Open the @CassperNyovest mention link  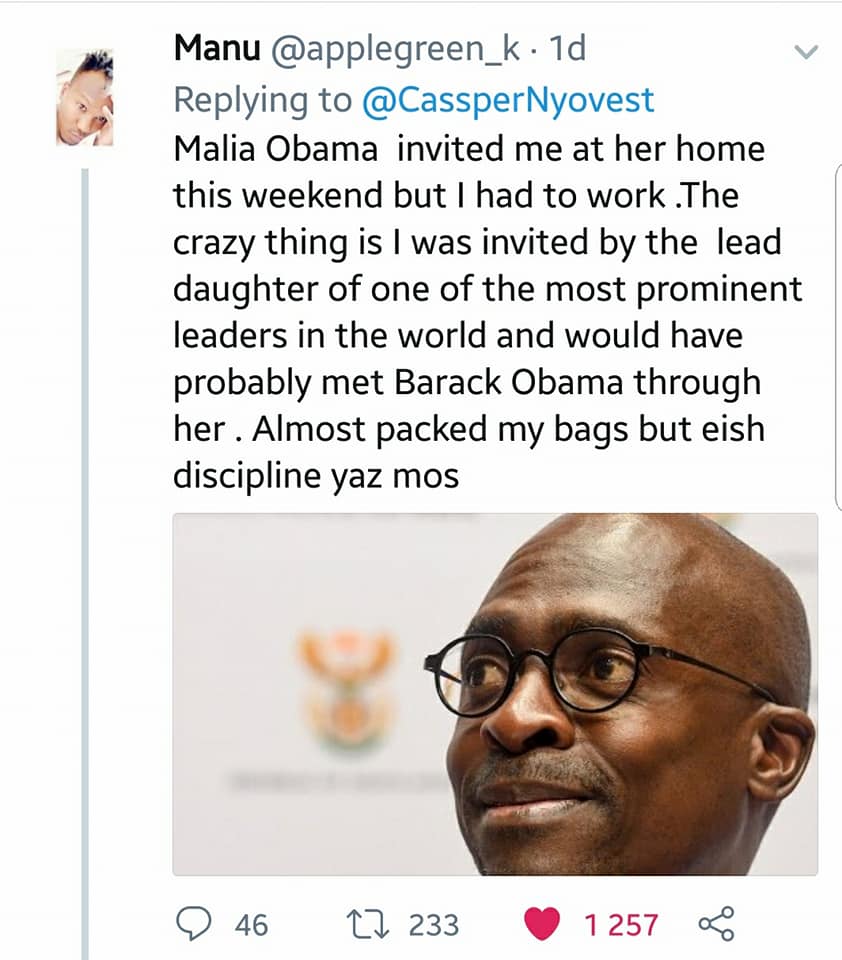click(x=508, y=100)
